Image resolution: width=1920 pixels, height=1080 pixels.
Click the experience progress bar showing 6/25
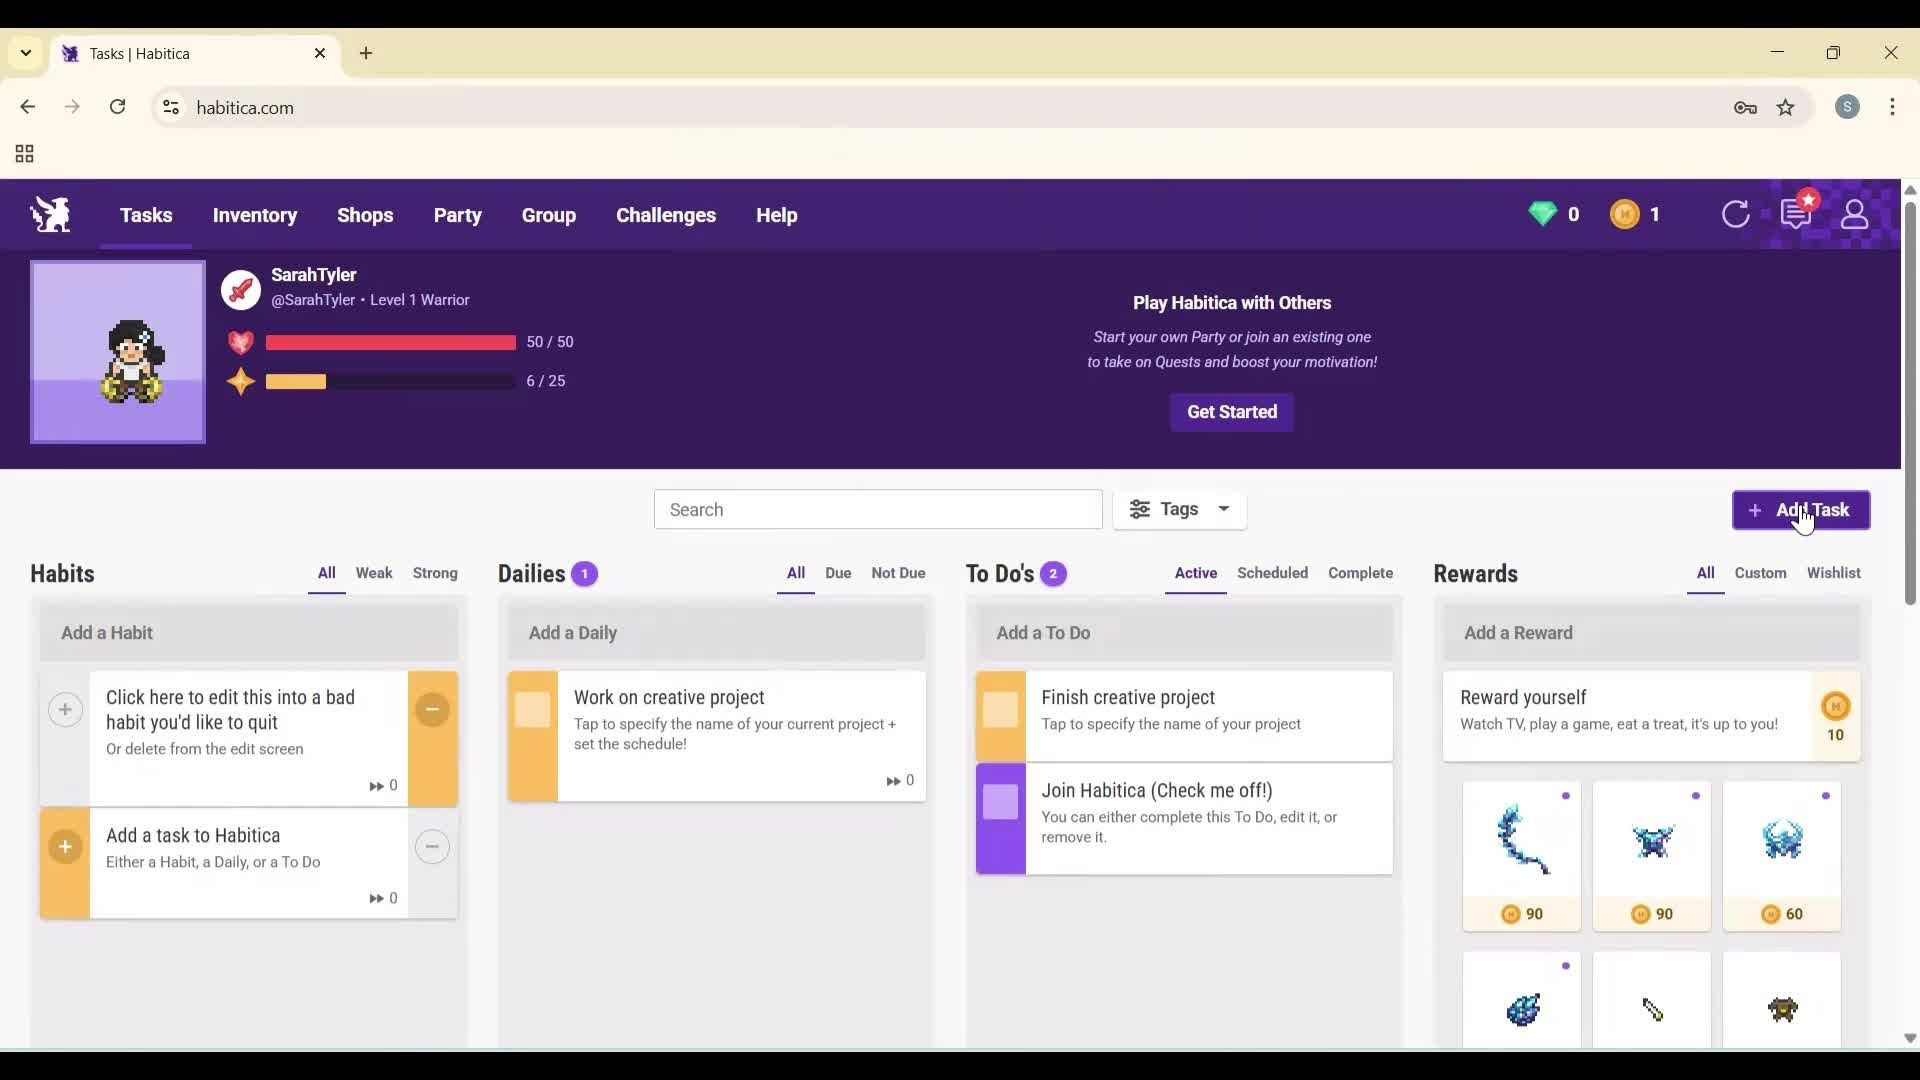point(390,381)
